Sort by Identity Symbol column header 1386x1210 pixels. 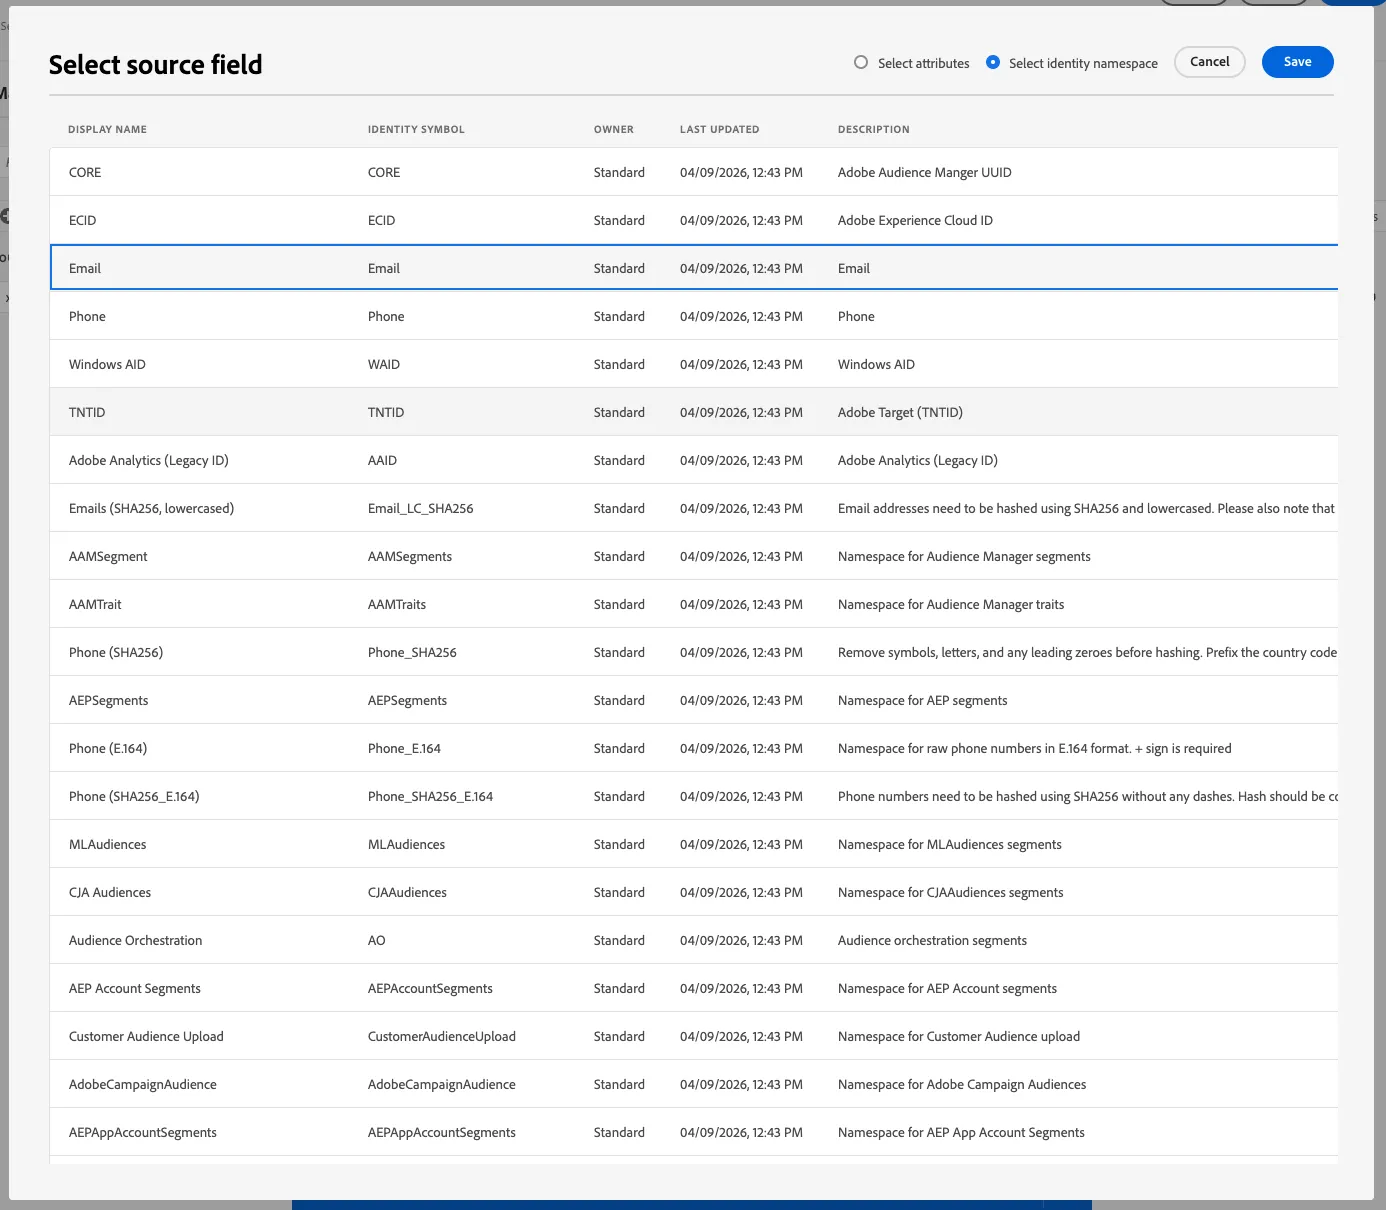point(416,129)
